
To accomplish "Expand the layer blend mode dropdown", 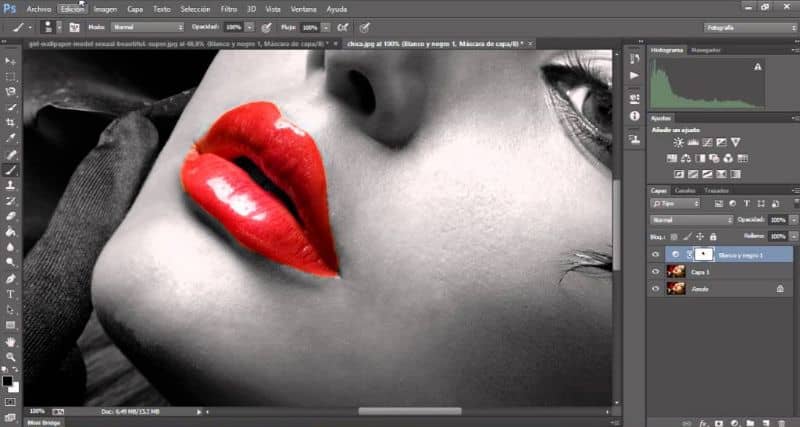I will pos(691,219).
